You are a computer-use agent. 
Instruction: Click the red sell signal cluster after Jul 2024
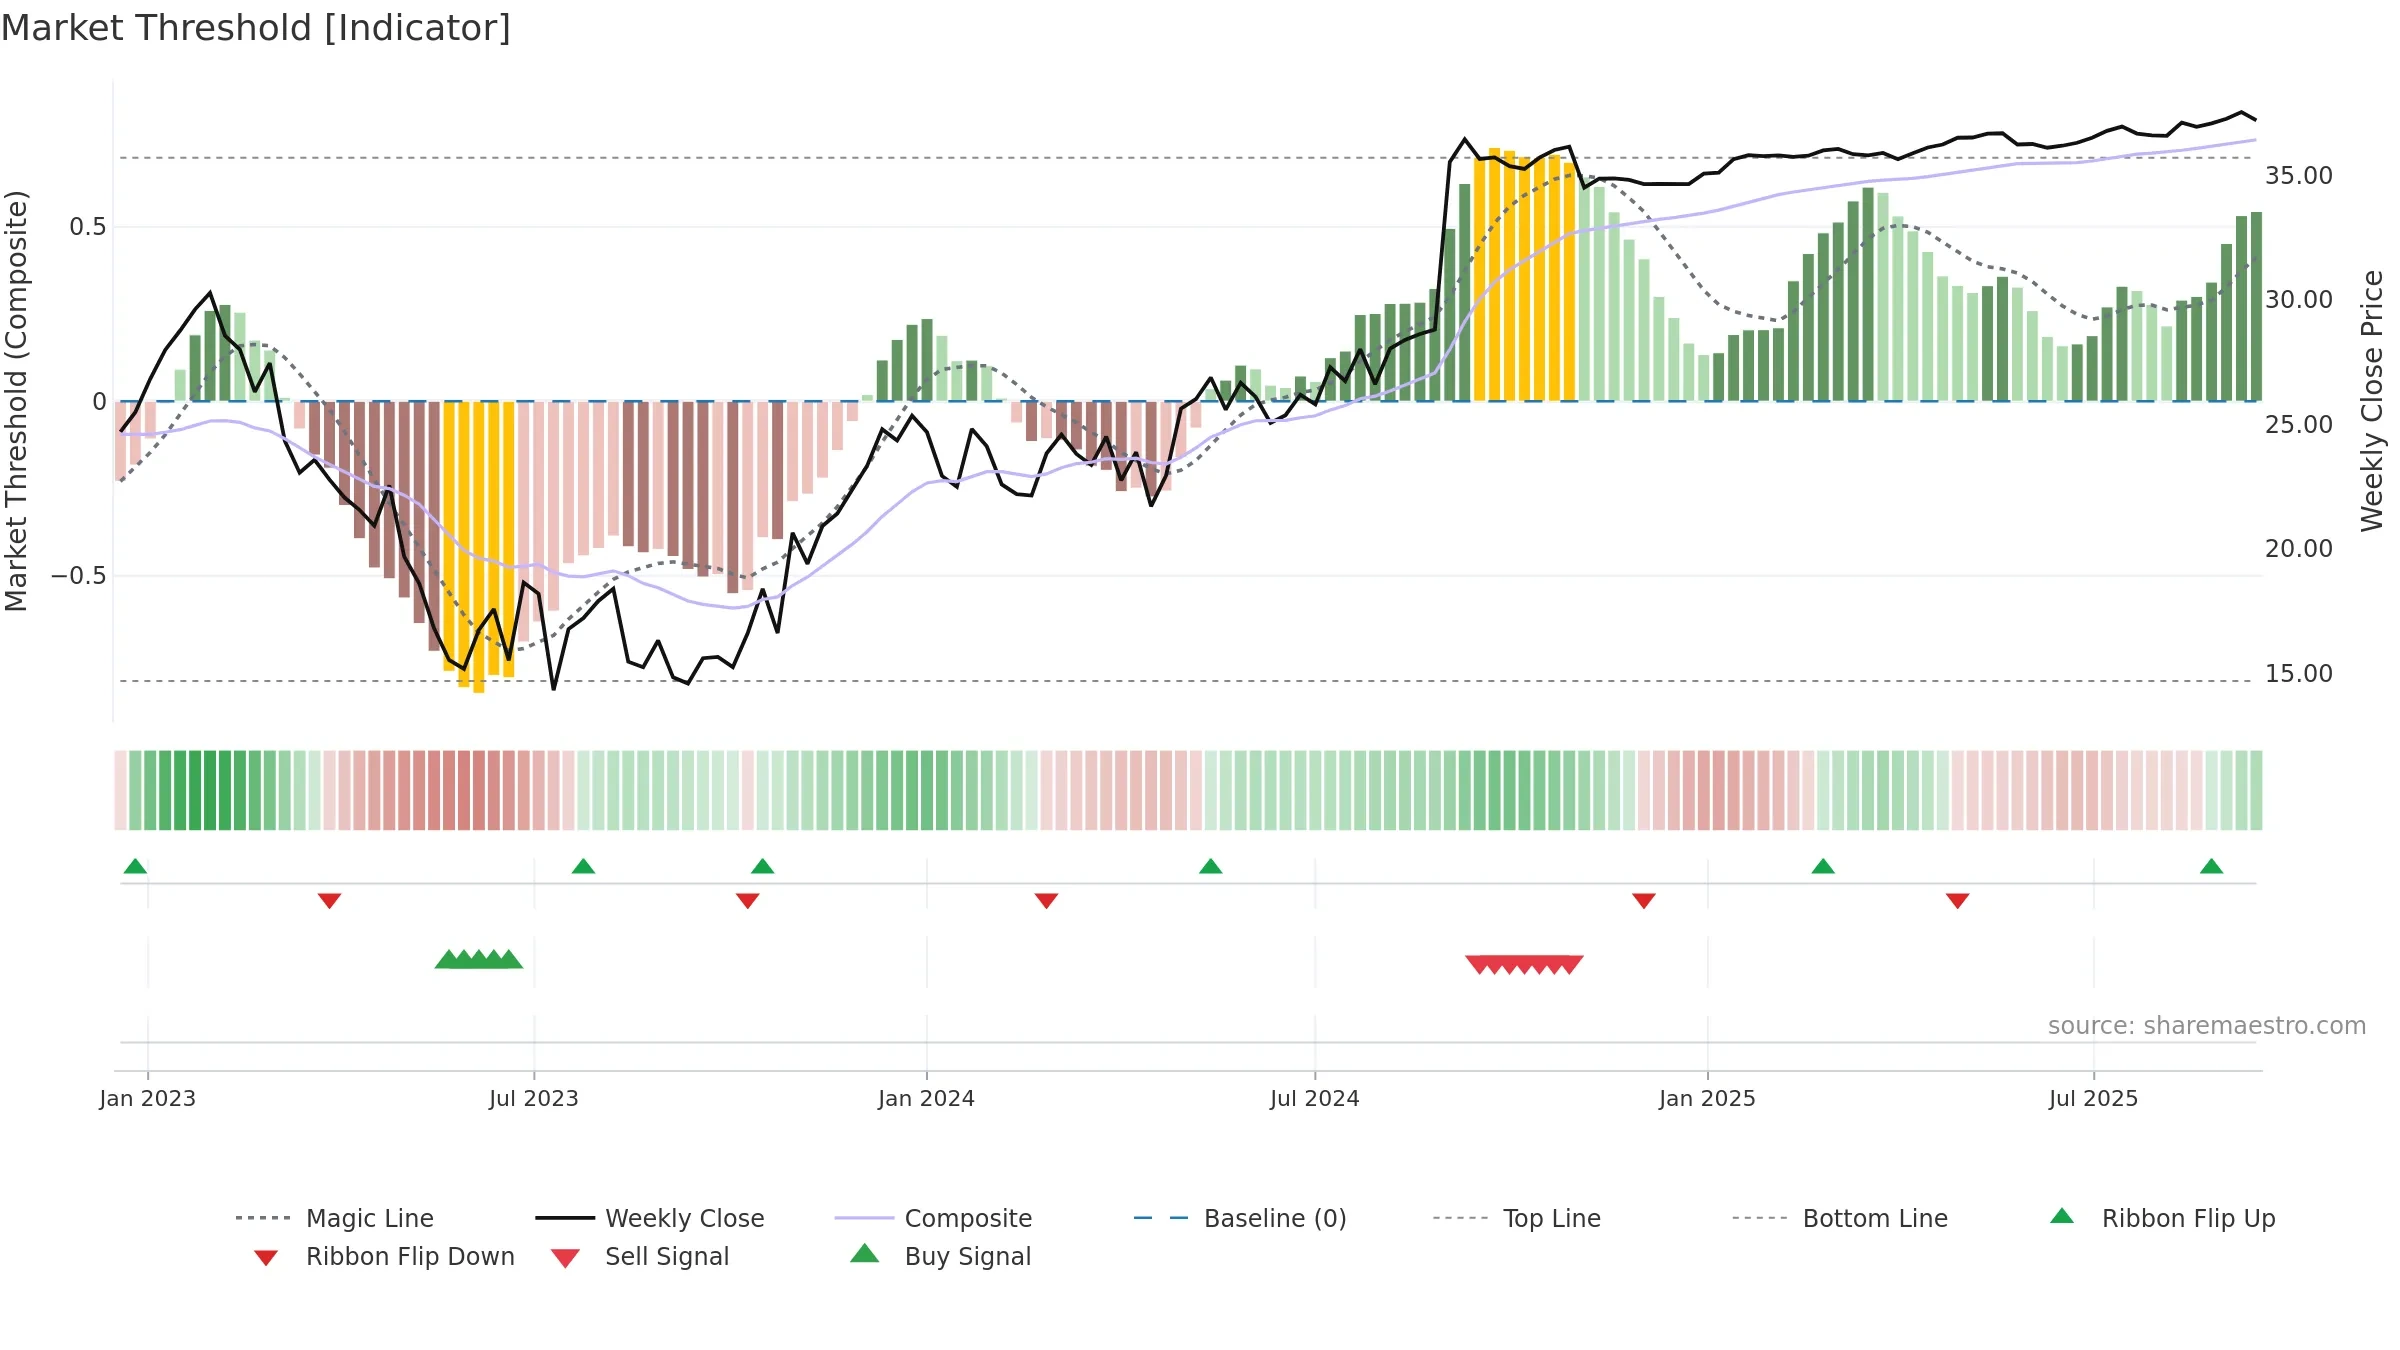(1524, 964)
